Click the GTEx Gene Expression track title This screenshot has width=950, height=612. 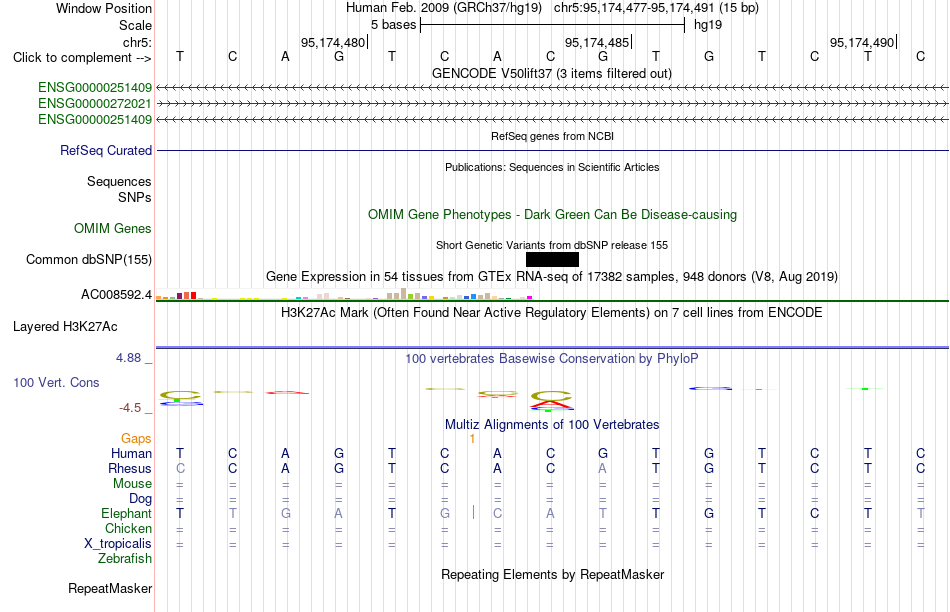pos(551,276)
